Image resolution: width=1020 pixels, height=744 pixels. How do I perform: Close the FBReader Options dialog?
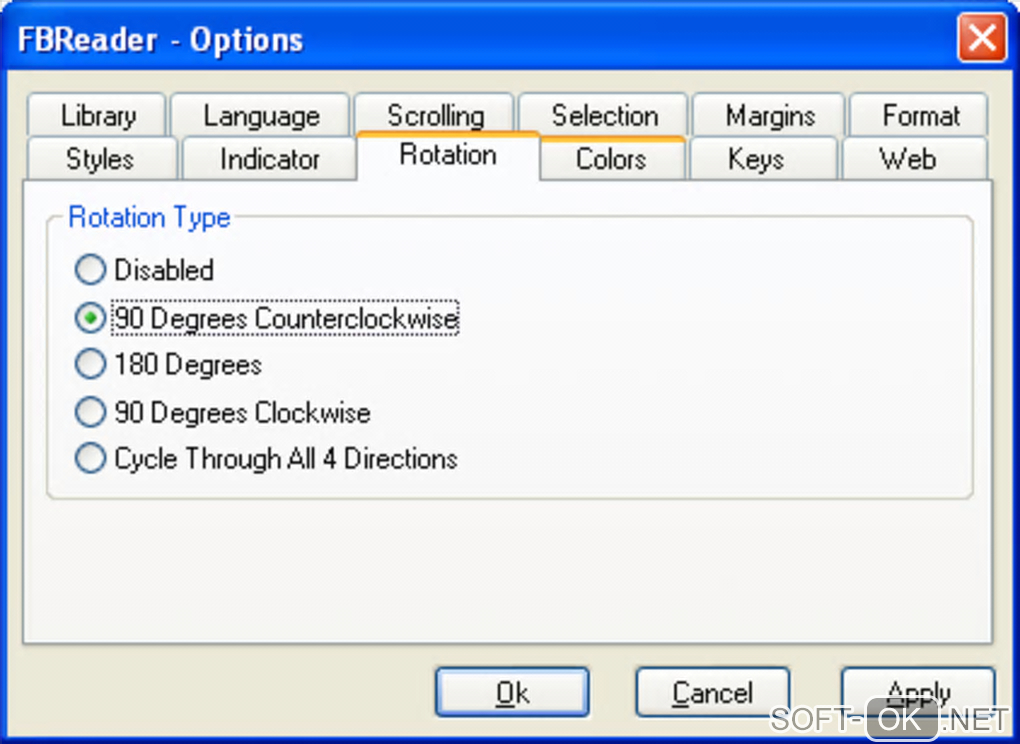click(981, 40)
